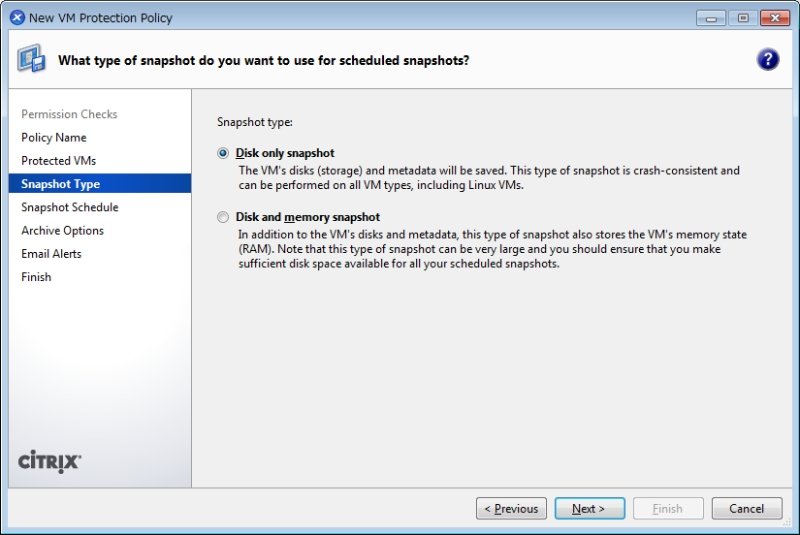This screenshot has height=535, width=800.
Task: Open help via the blue question mark icon
Action: (767, 60)
